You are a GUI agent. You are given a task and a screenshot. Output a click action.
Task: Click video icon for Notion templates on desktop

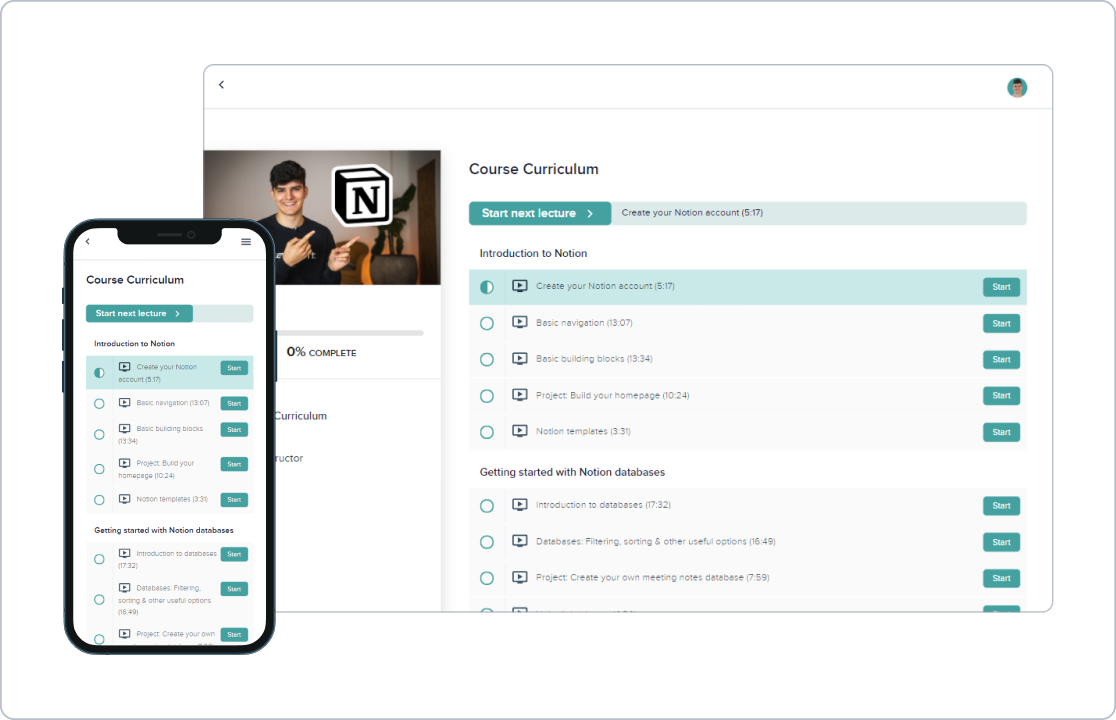(520, 431)
